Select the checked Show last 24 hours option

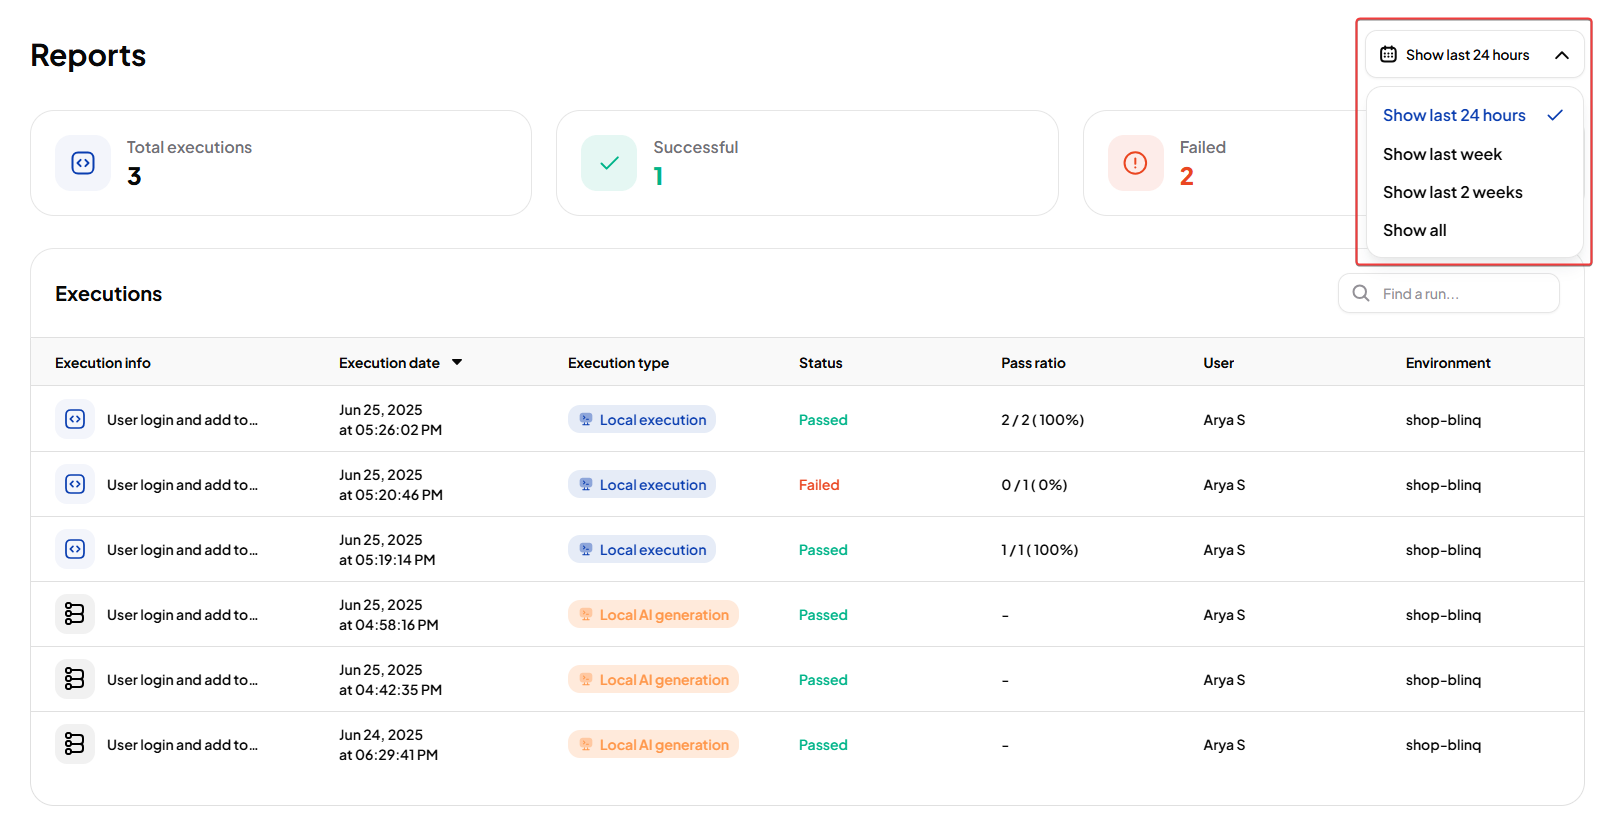1454,115
